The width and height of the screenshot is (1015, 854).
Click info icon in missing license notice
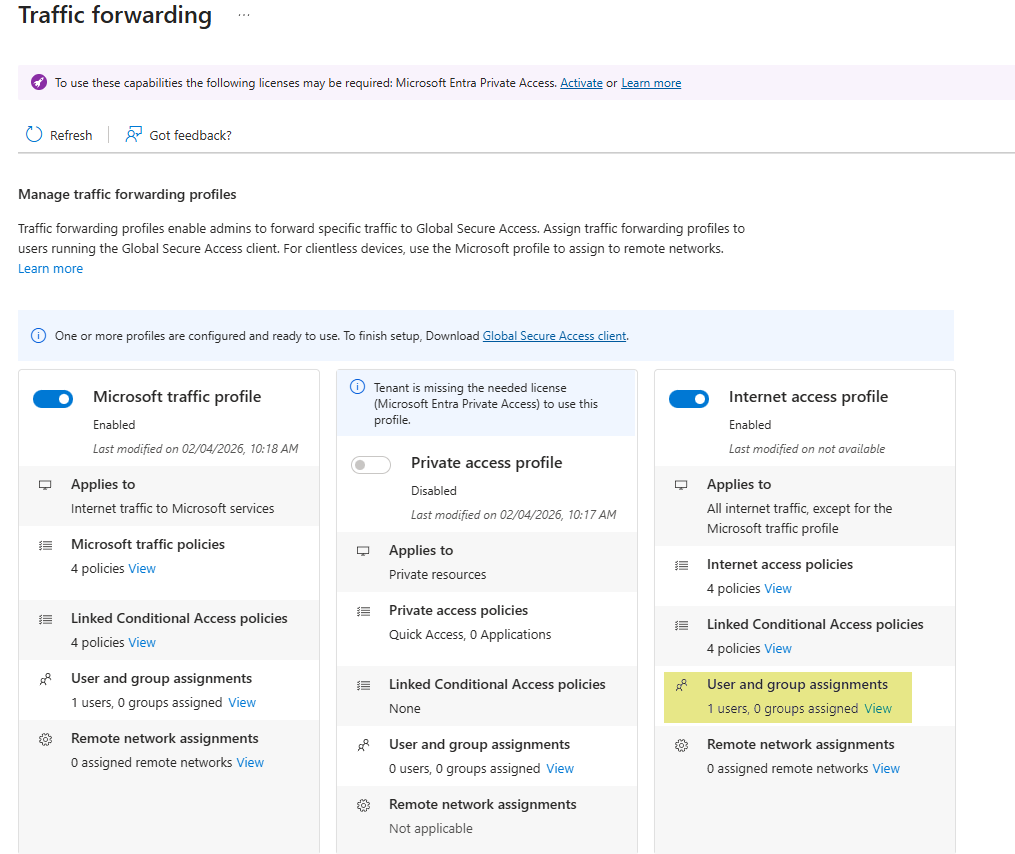357,387
